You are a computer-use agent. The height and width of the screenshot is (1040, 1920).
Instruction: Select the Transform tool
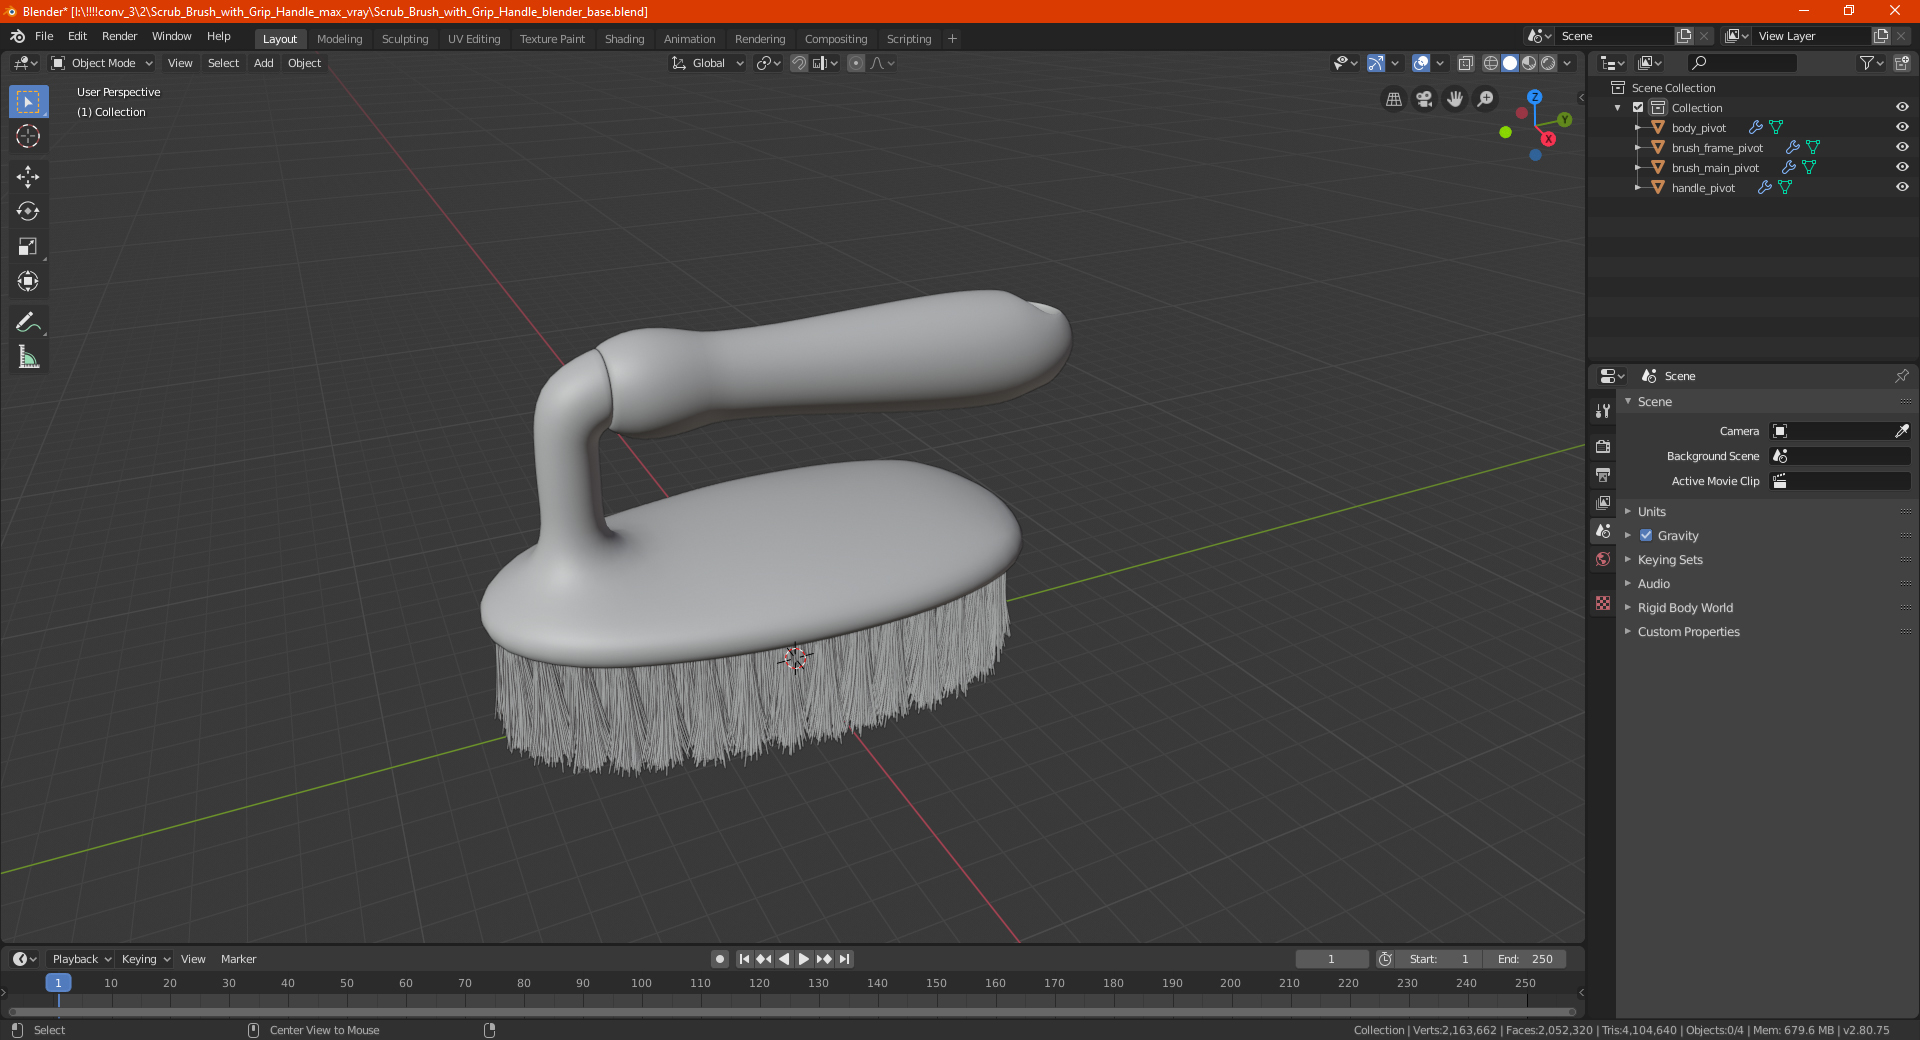pos(28,281)
